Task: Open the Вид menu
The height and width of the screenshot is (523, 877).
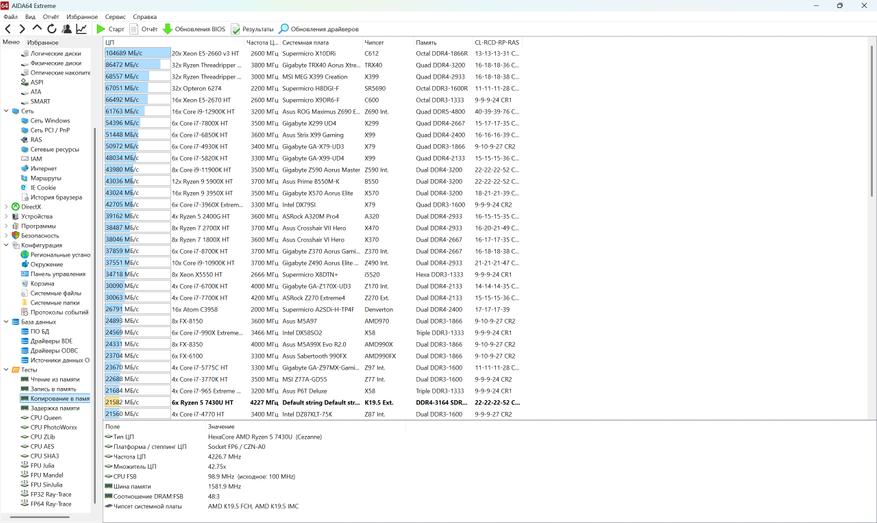Action: (x=30, y=17)
